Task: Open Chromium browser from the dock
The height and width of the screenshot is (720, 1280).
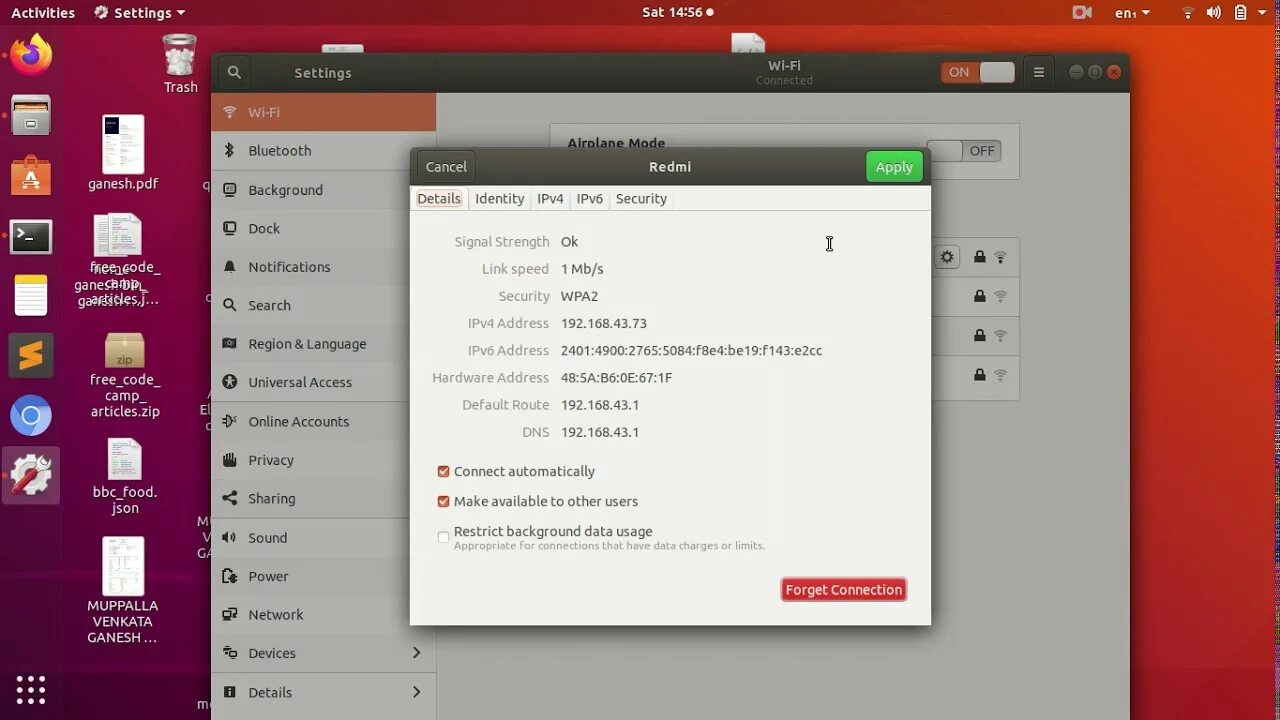Action: (31, 416)
